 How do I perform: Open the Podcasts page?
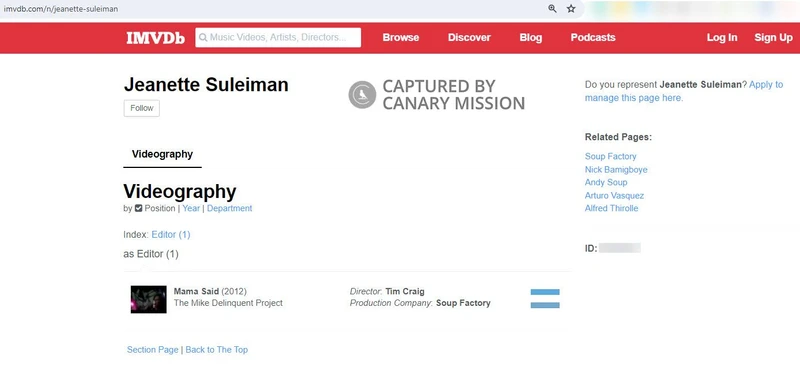(593, 37)
